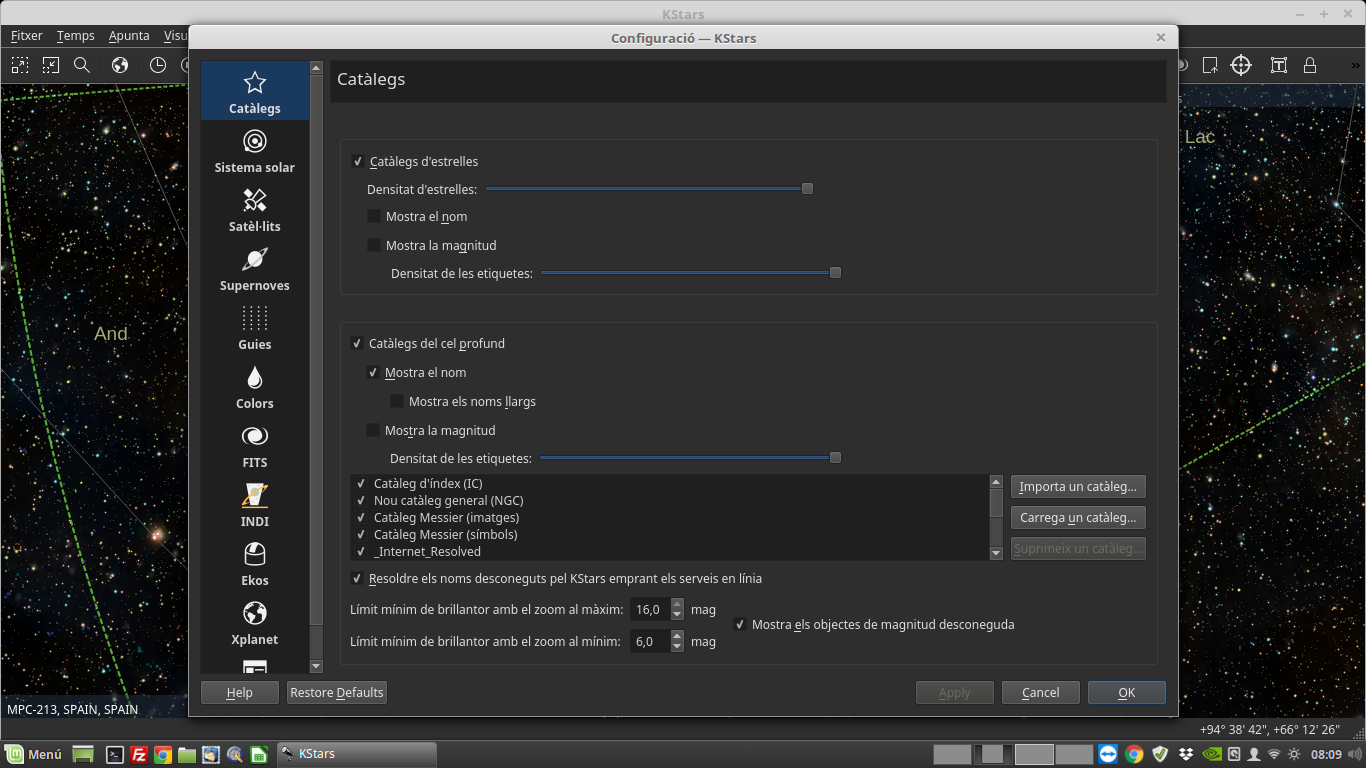Click Restore Defaults
This screenshot has height=768, width=1366.
pos(337,693)
